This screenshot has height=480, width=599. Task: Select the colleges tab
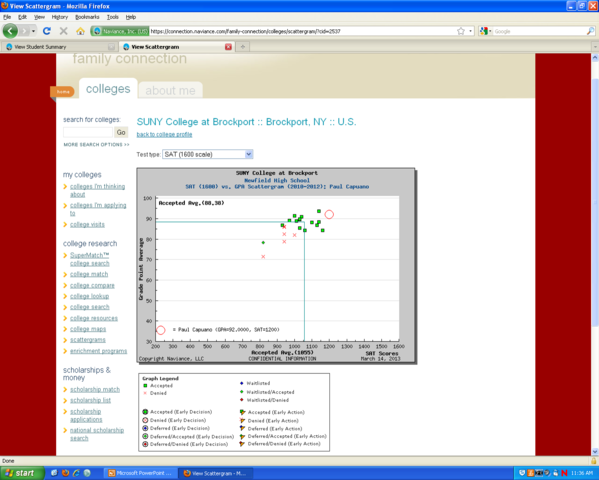108,89
